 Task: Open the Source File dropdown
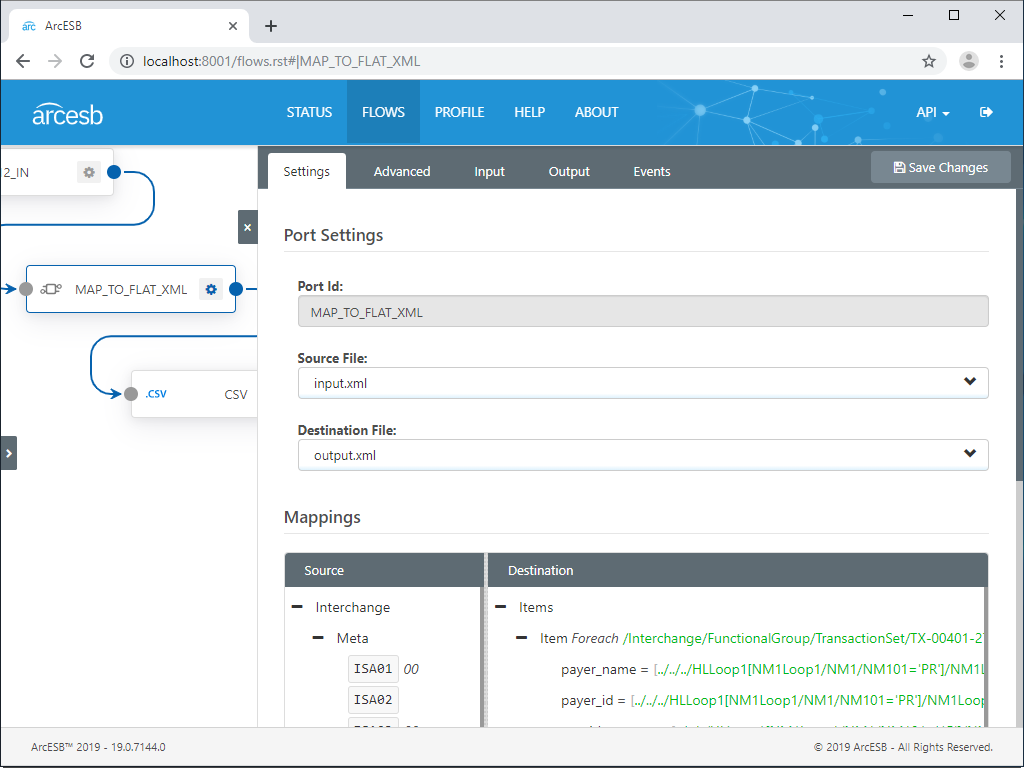click(x=969, y=382)
